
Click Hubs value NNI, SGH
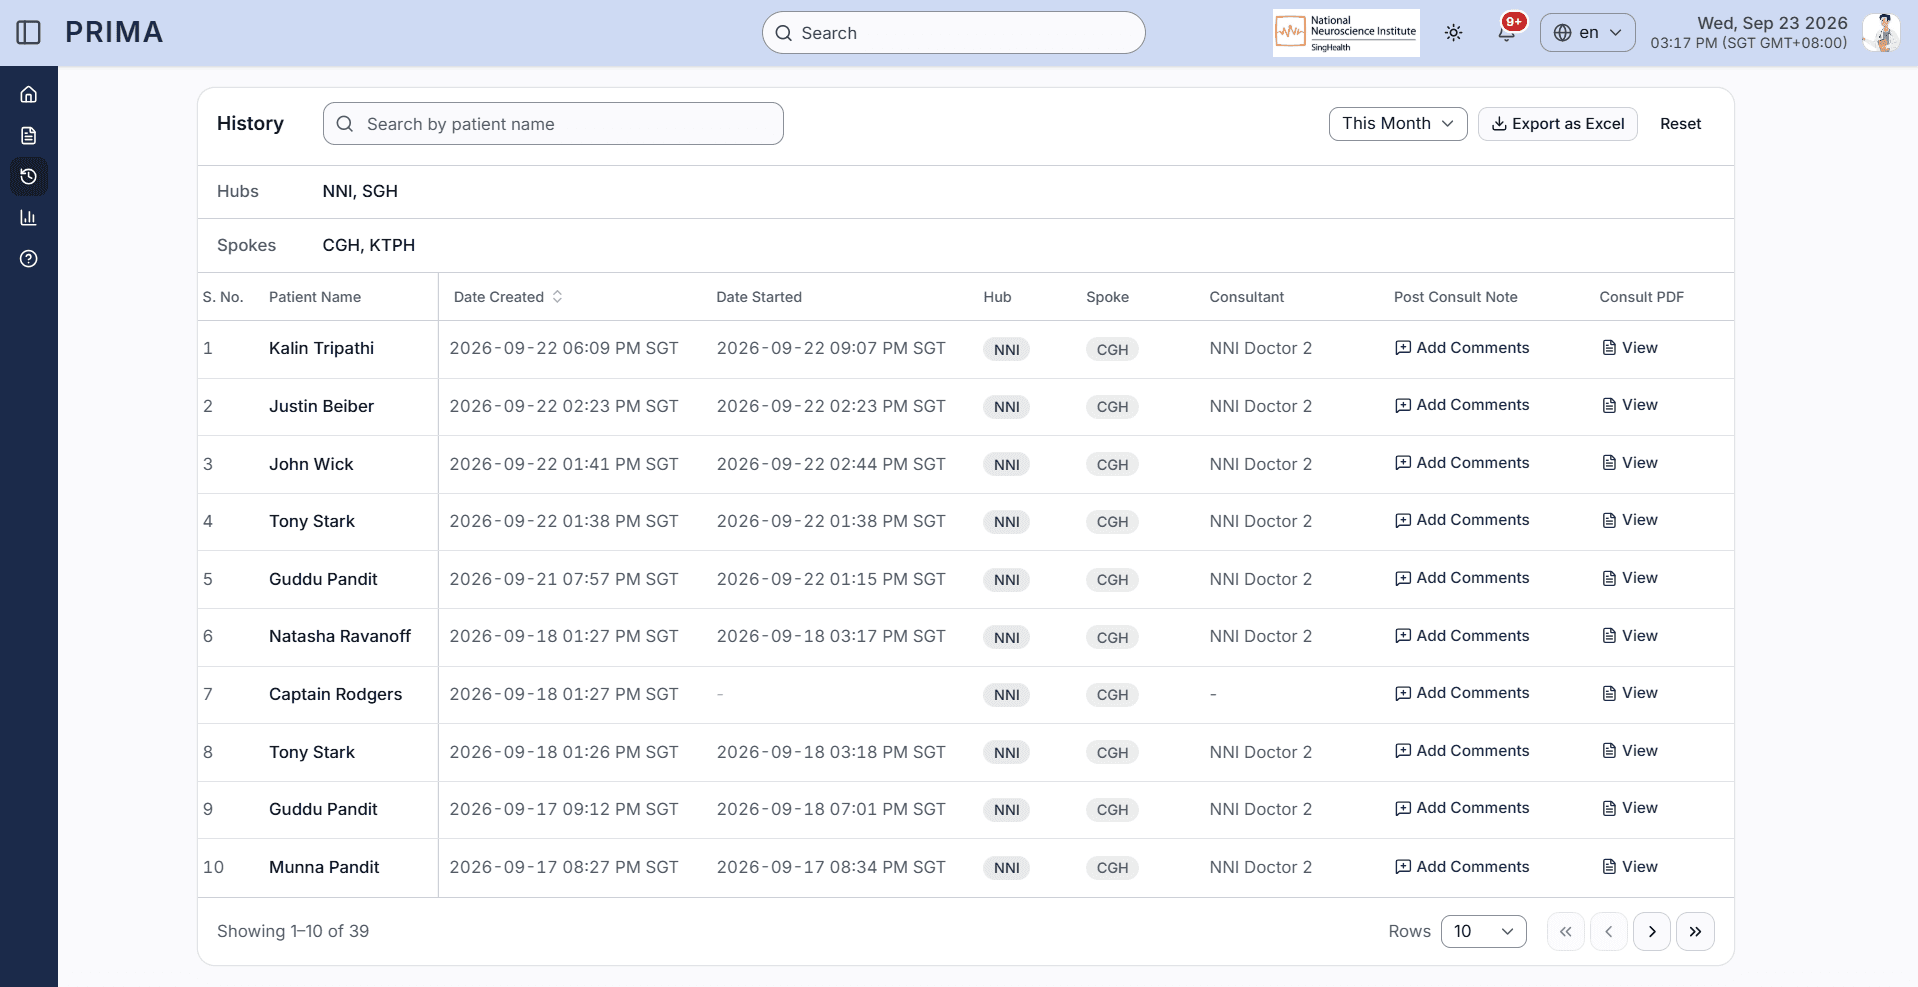(360, 191)
